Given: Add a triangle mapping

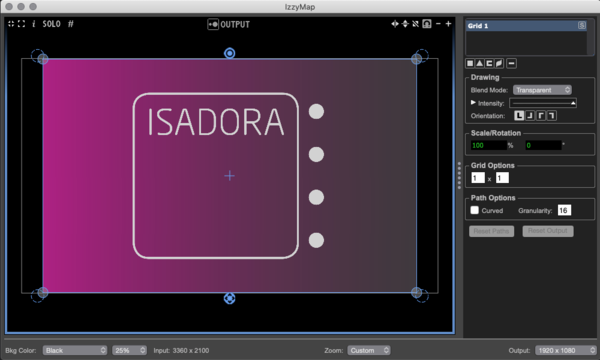Looking at the screenshot, I should click(x=480, y=63).
